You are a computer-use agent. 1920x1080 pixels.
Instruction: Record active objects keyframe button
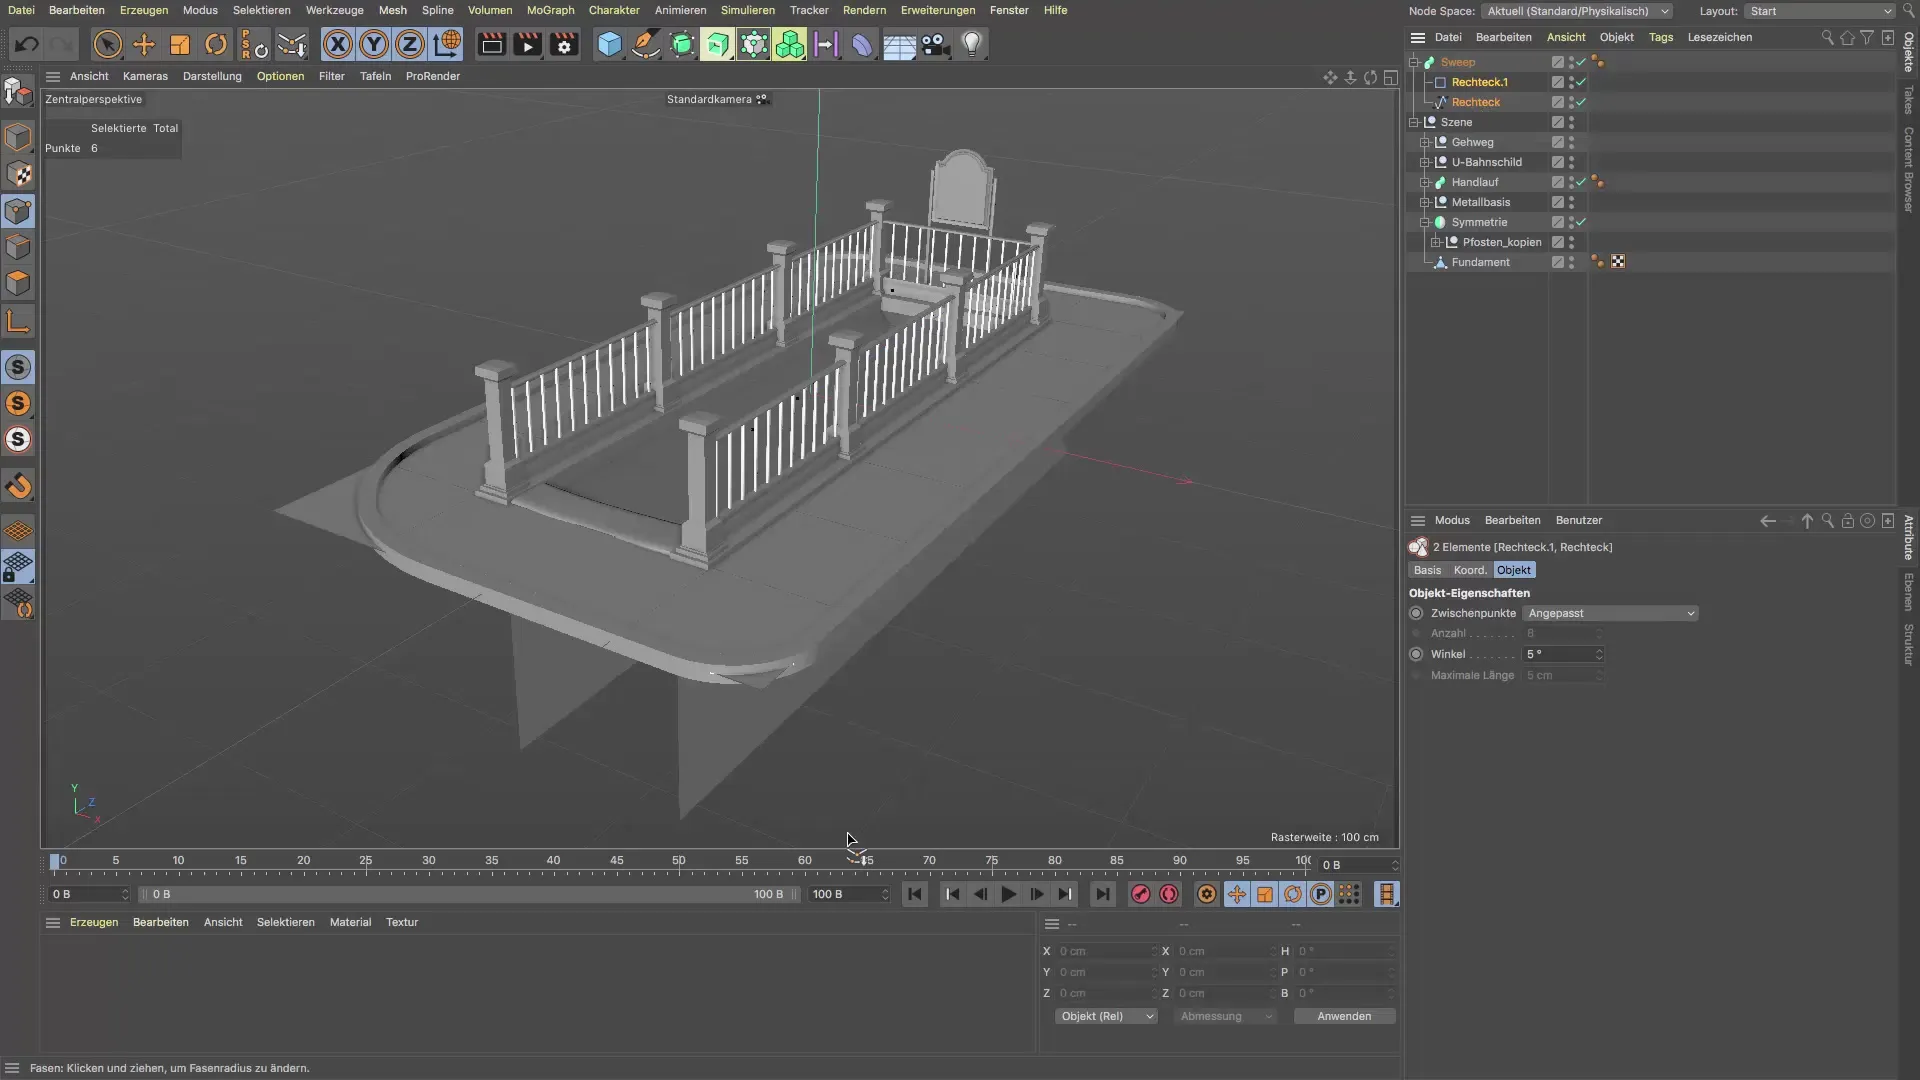[1140, 894]
